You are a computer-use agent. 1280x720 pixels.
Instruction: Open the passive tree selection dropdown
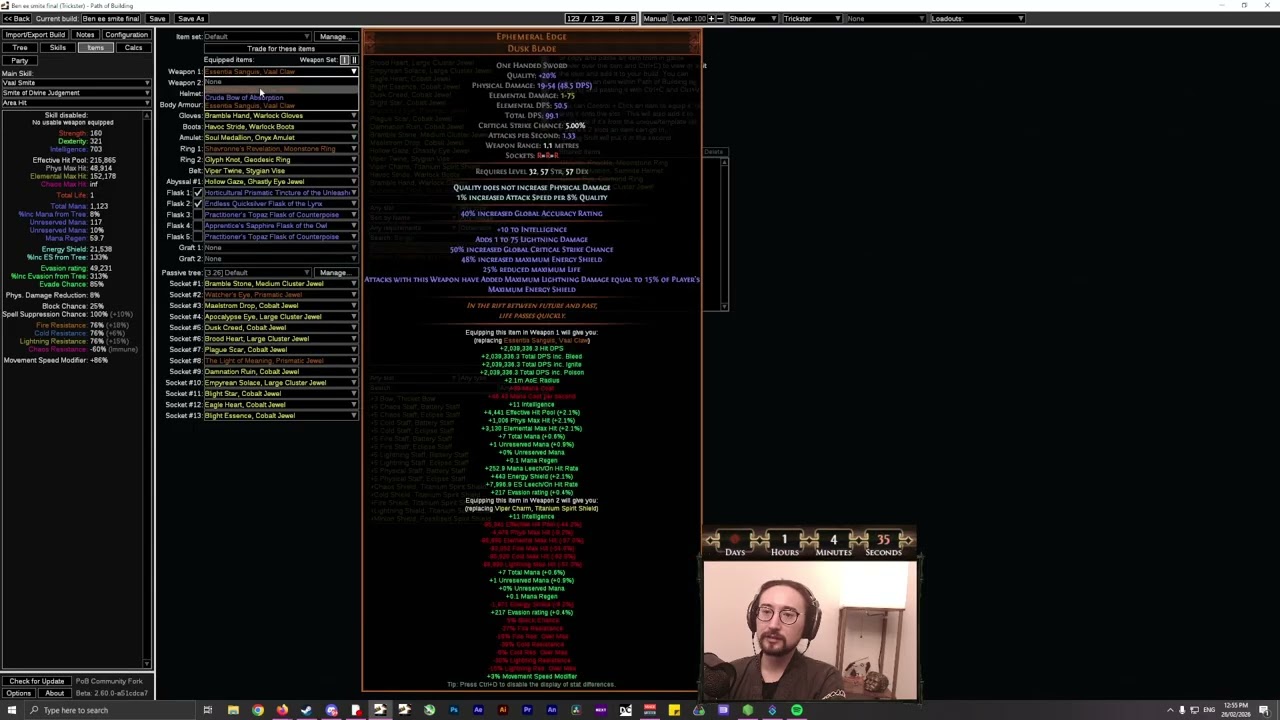point(258,272)
